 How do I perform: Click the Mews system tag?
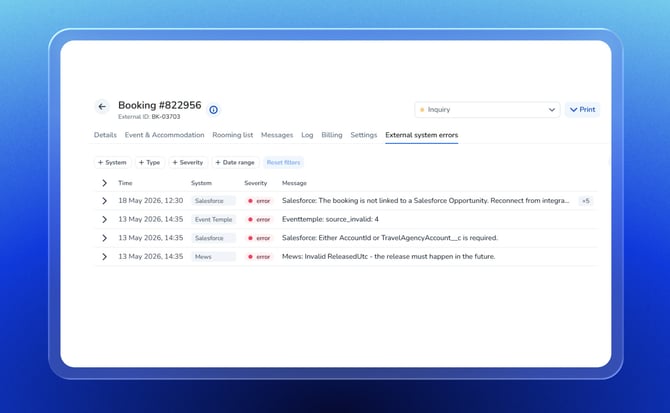click(x=214, y=257)
